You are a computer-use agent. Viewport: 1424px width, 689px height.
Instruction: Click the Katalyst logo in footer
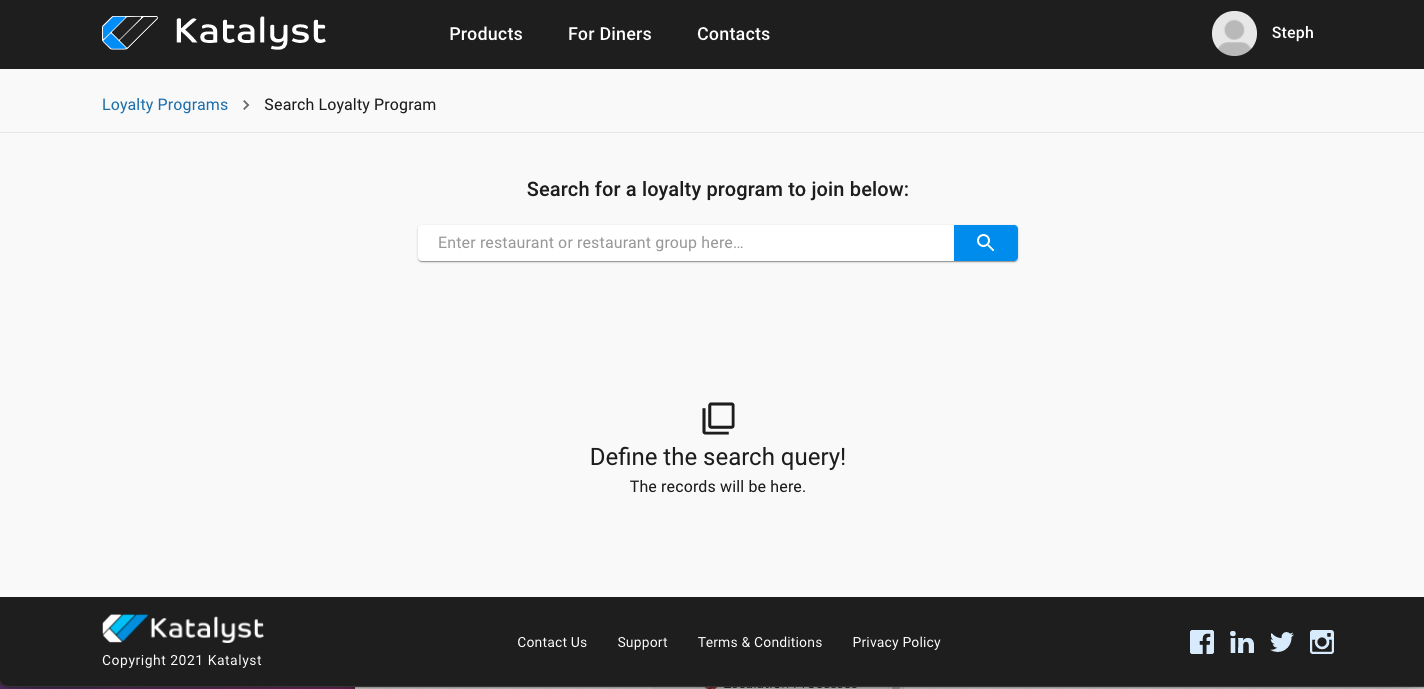(x=183, y=628)
